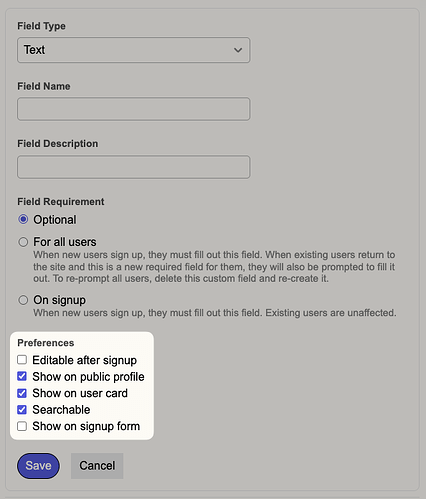Click the Field Description label text
This screenshot has height=499, width=426.
[x=58, y=144]
